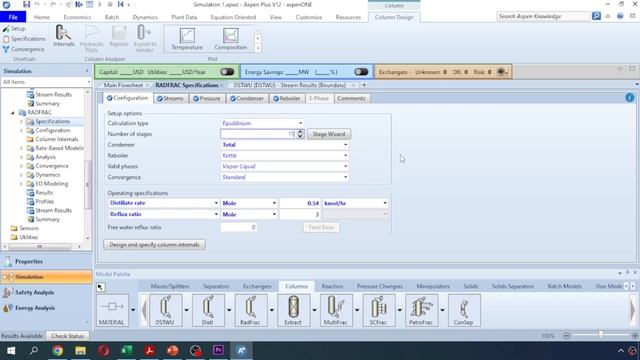640x360 pixels.
Task: Open the Condenser tab
Action: (247, 98)
